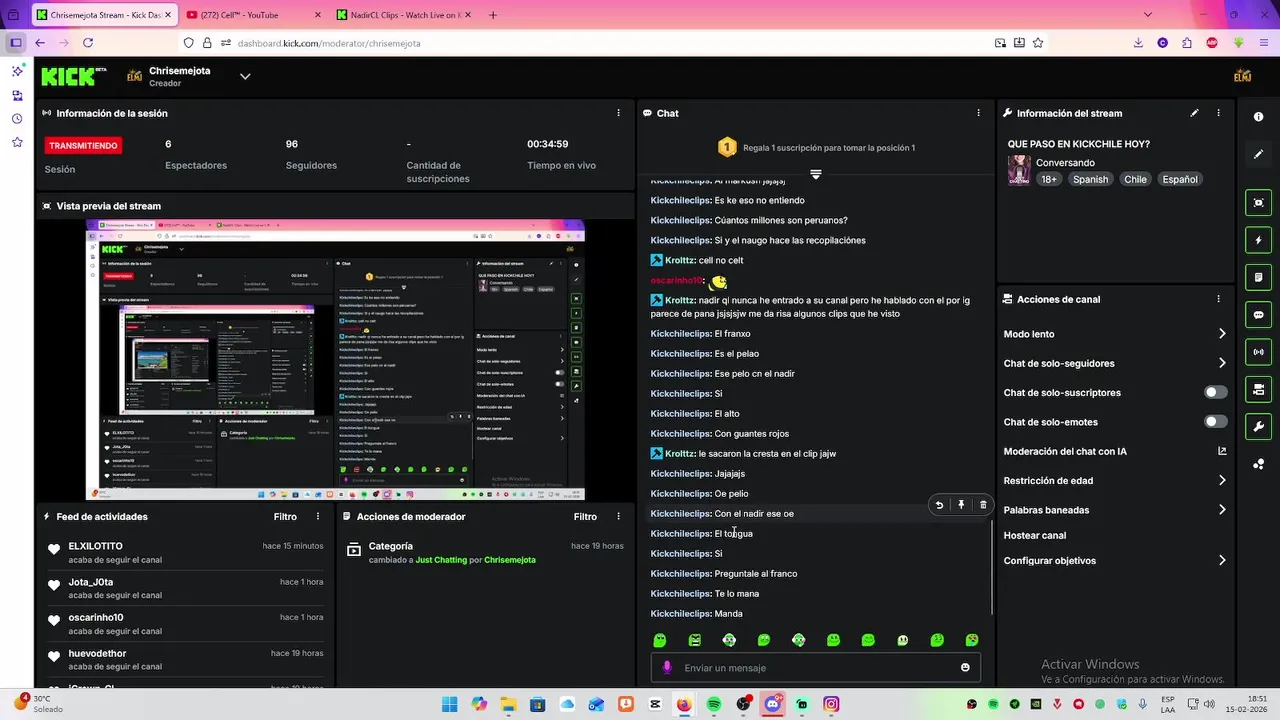Open Información del stream three-dot menu
The width and height of the screenshot is (1280, 720).
click(x=1218, y=113)
